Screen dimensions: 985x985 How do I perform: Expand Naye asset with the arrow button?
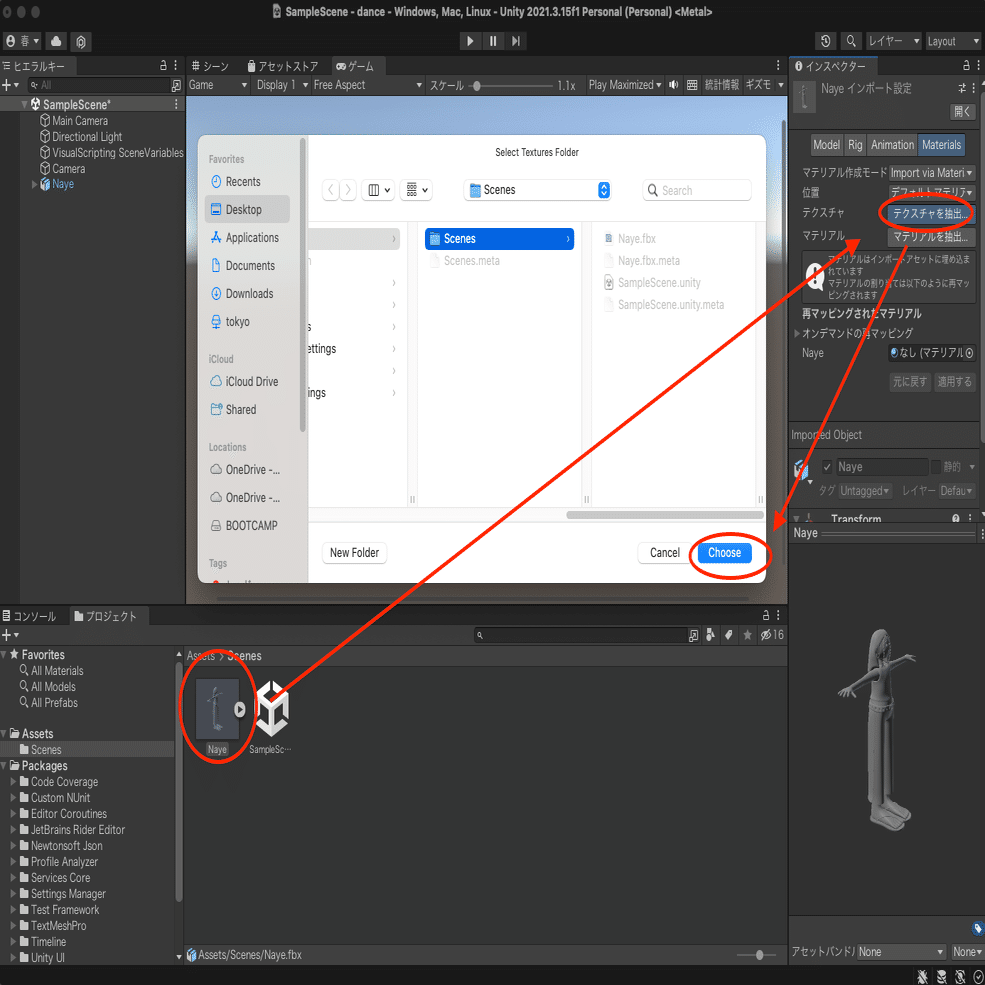tap(240, 709)
